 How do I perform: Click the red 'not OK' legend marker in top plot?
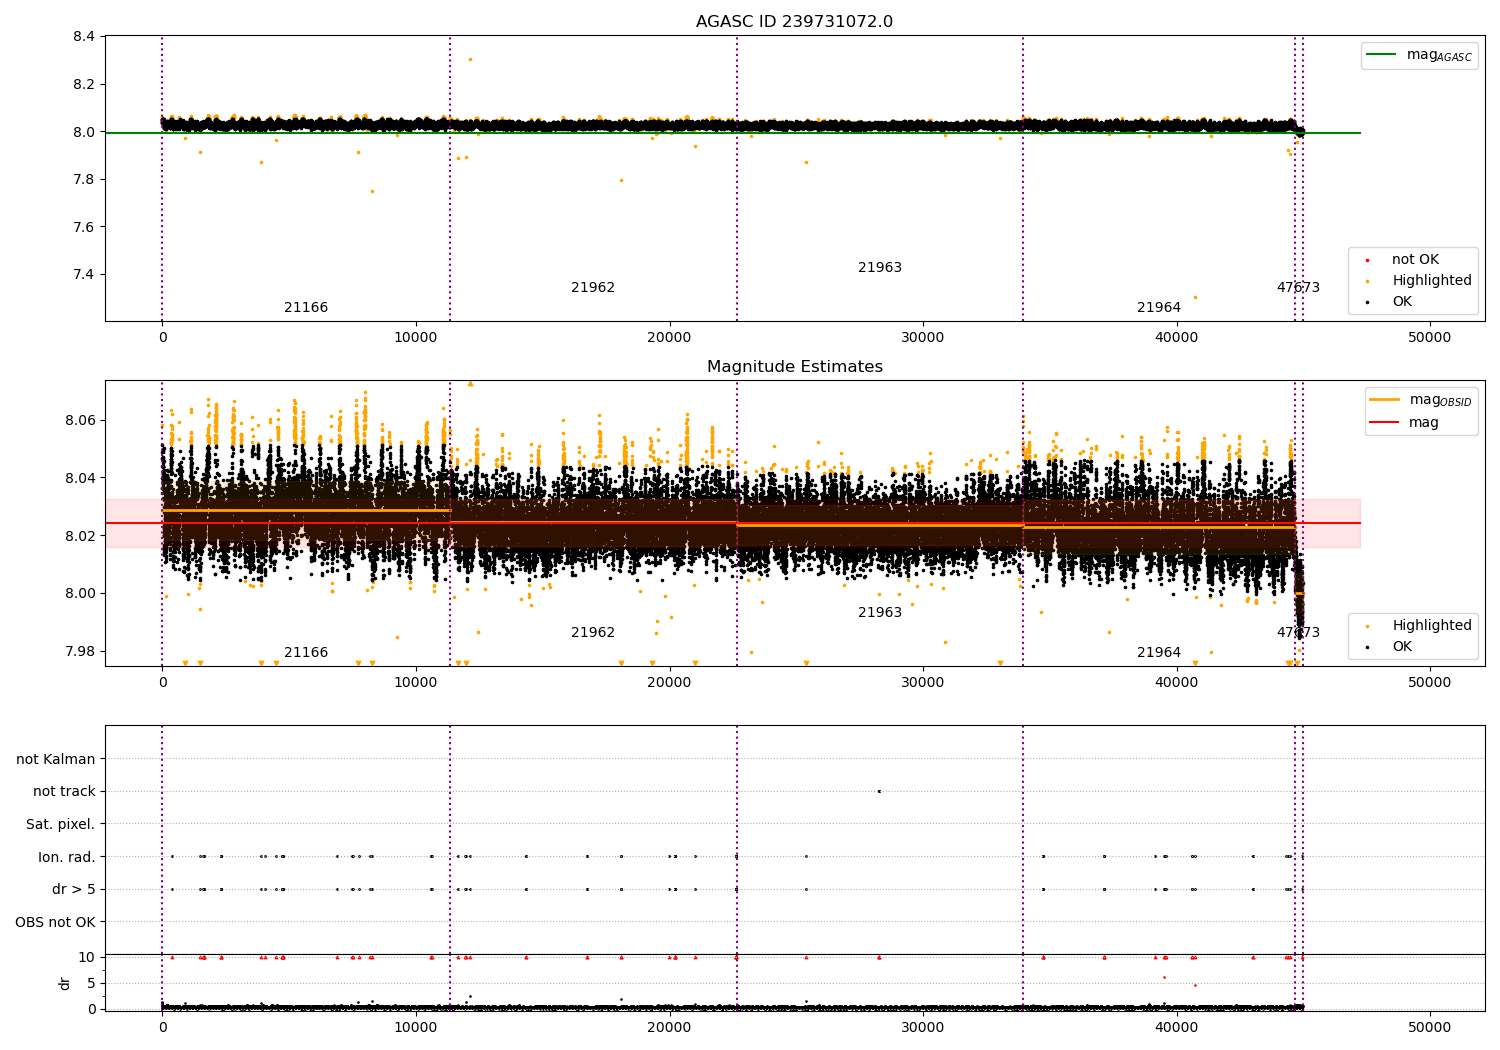click(x=1368, y=260)
